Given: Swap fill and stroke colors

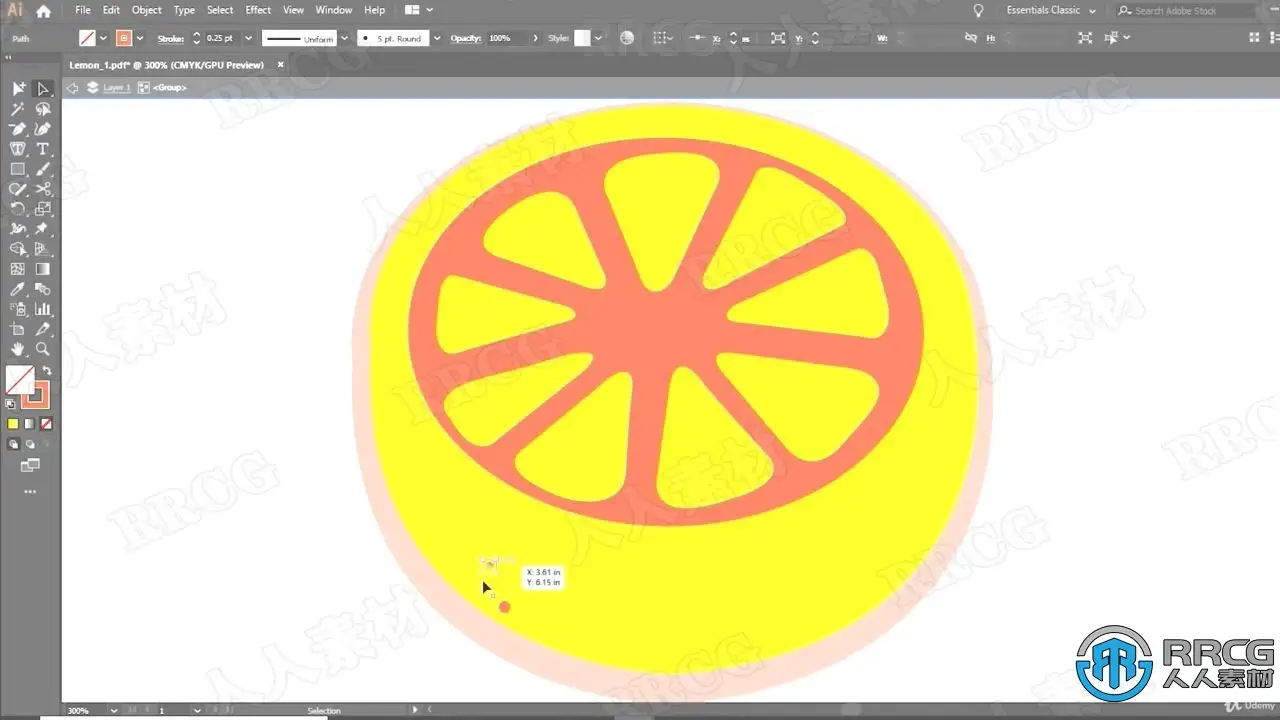Looking at the screenshot, I should 46,371.
